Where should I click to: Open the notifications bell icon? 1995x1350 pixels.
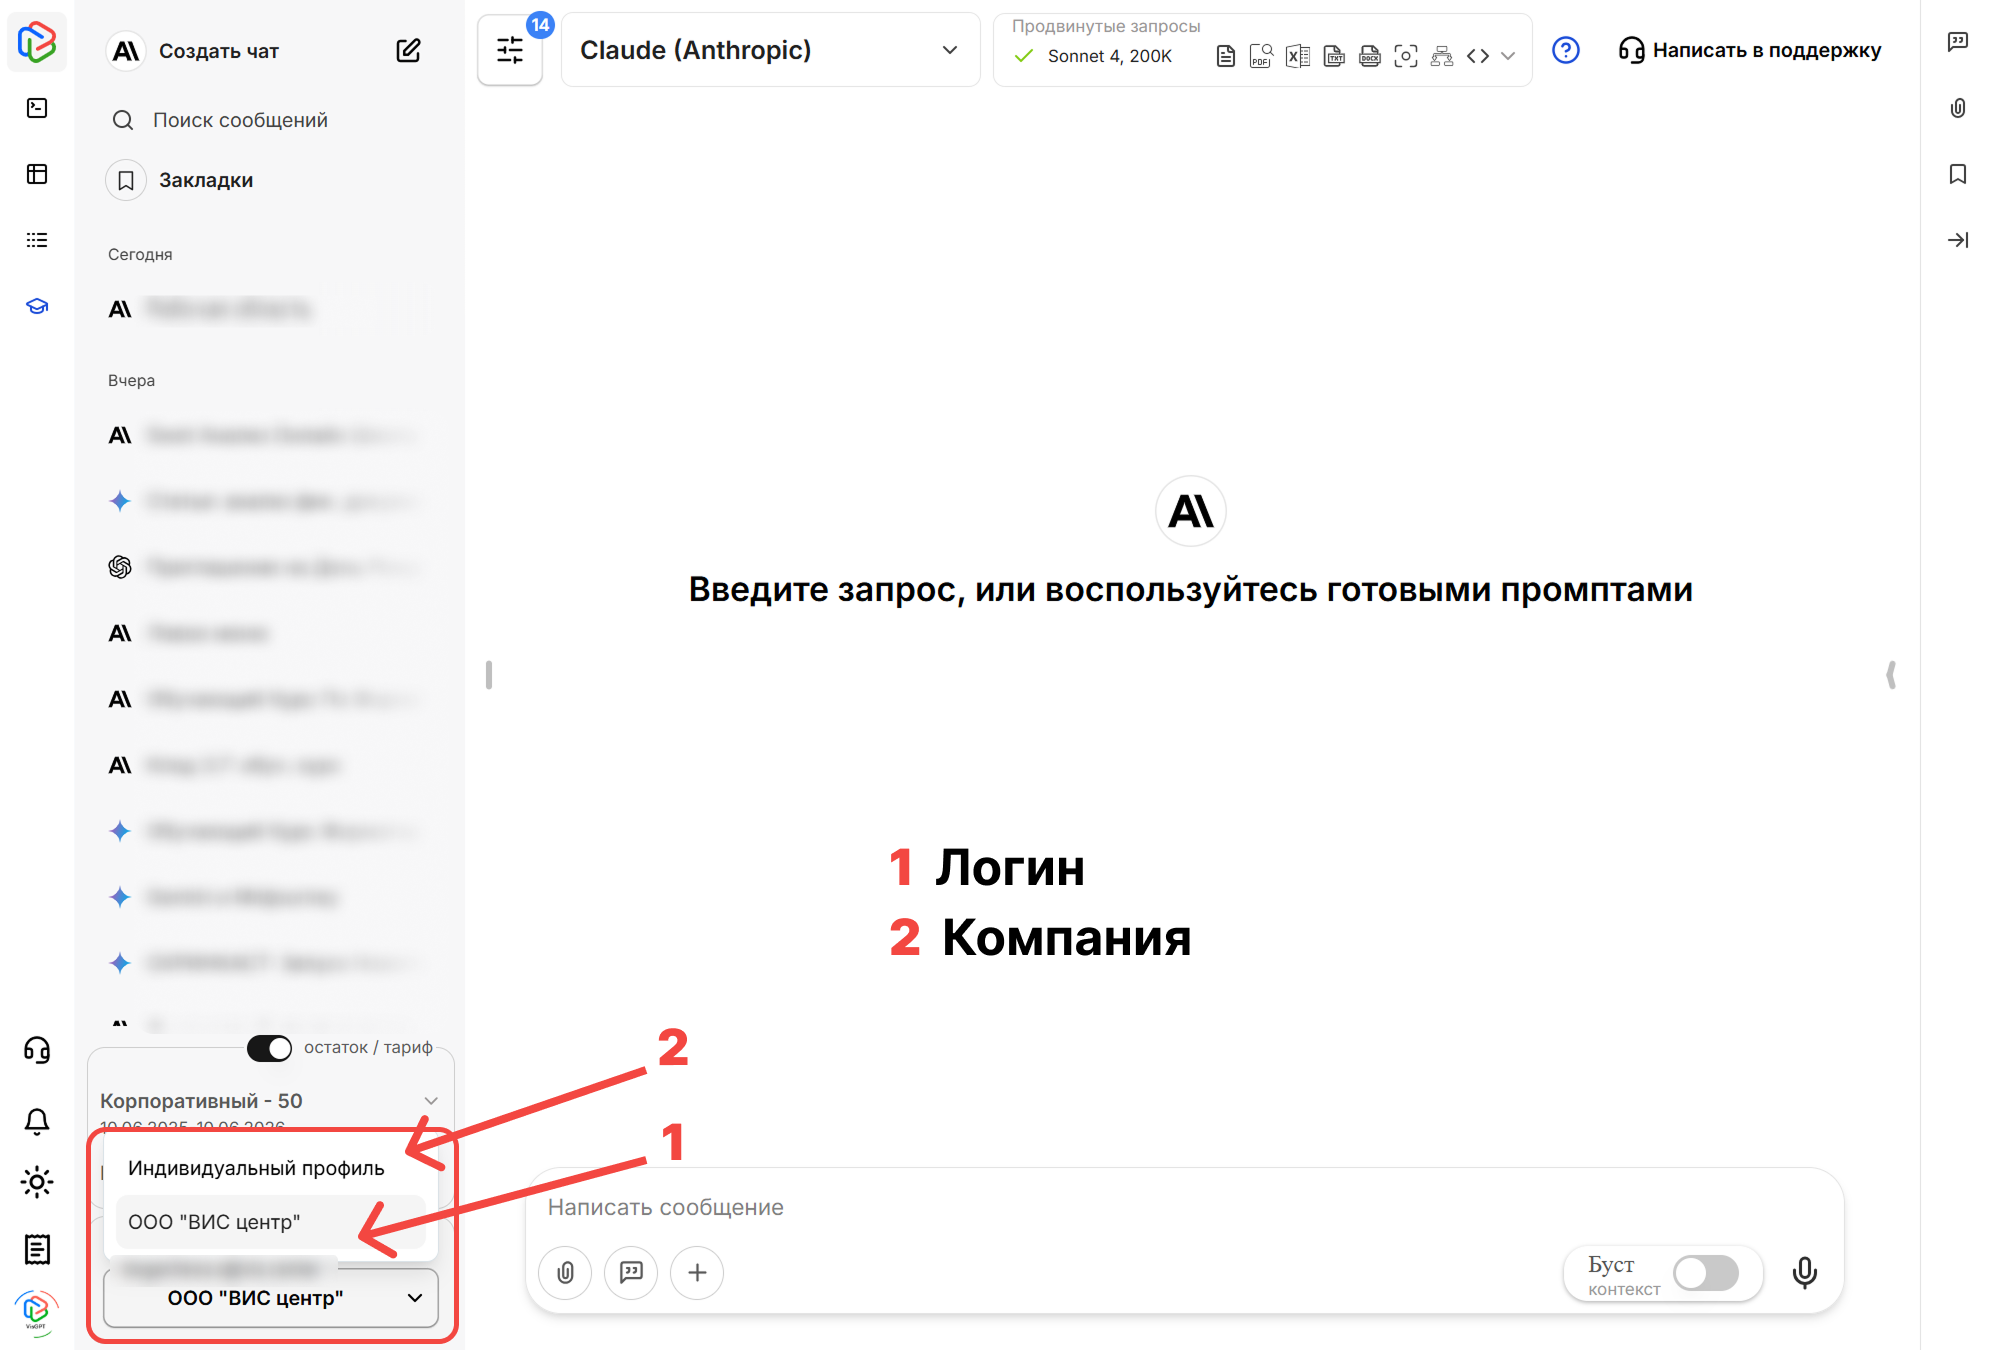[x=37, y=1121]
